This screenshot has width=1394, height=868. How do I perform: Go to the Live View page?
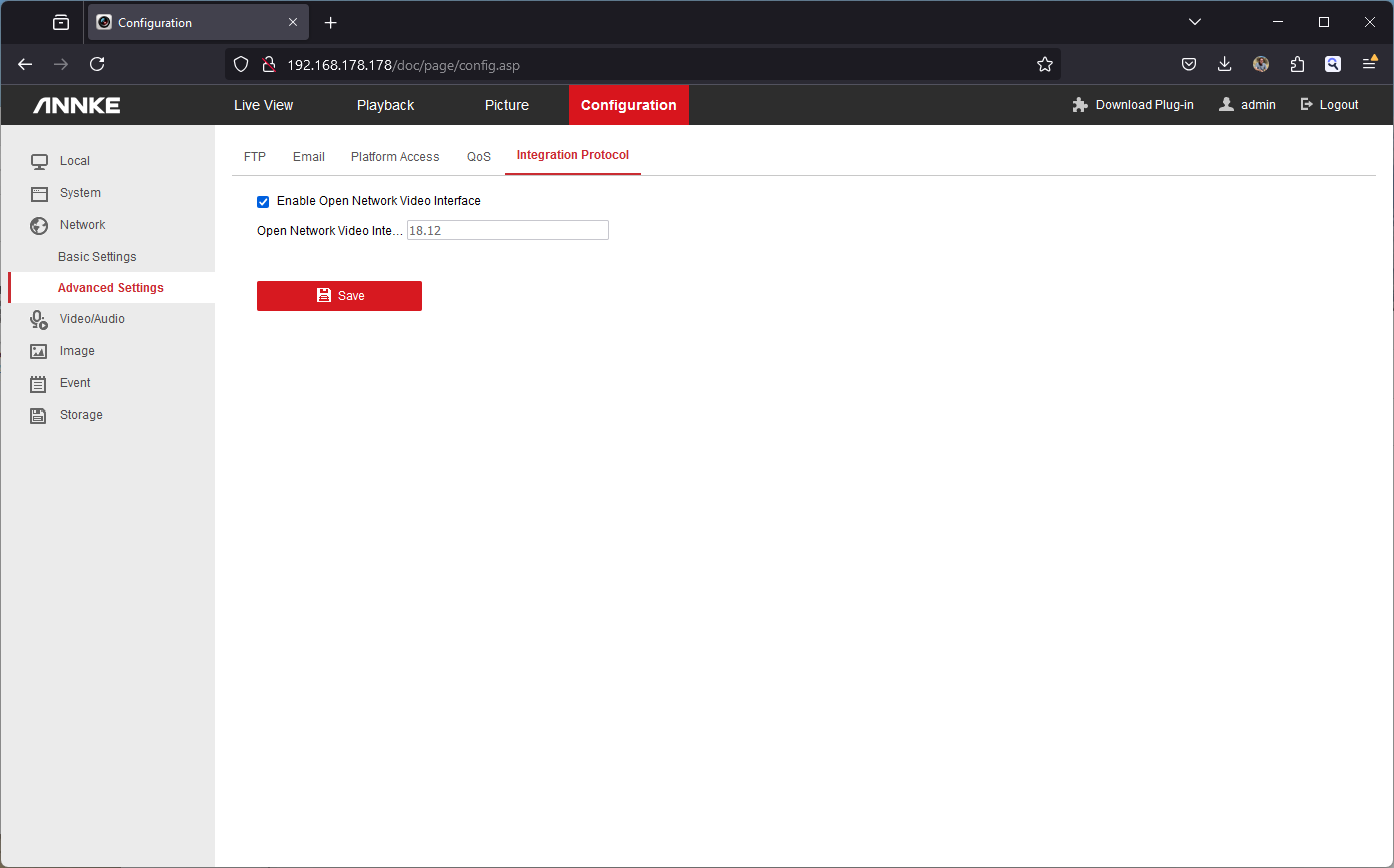point(264,105)
